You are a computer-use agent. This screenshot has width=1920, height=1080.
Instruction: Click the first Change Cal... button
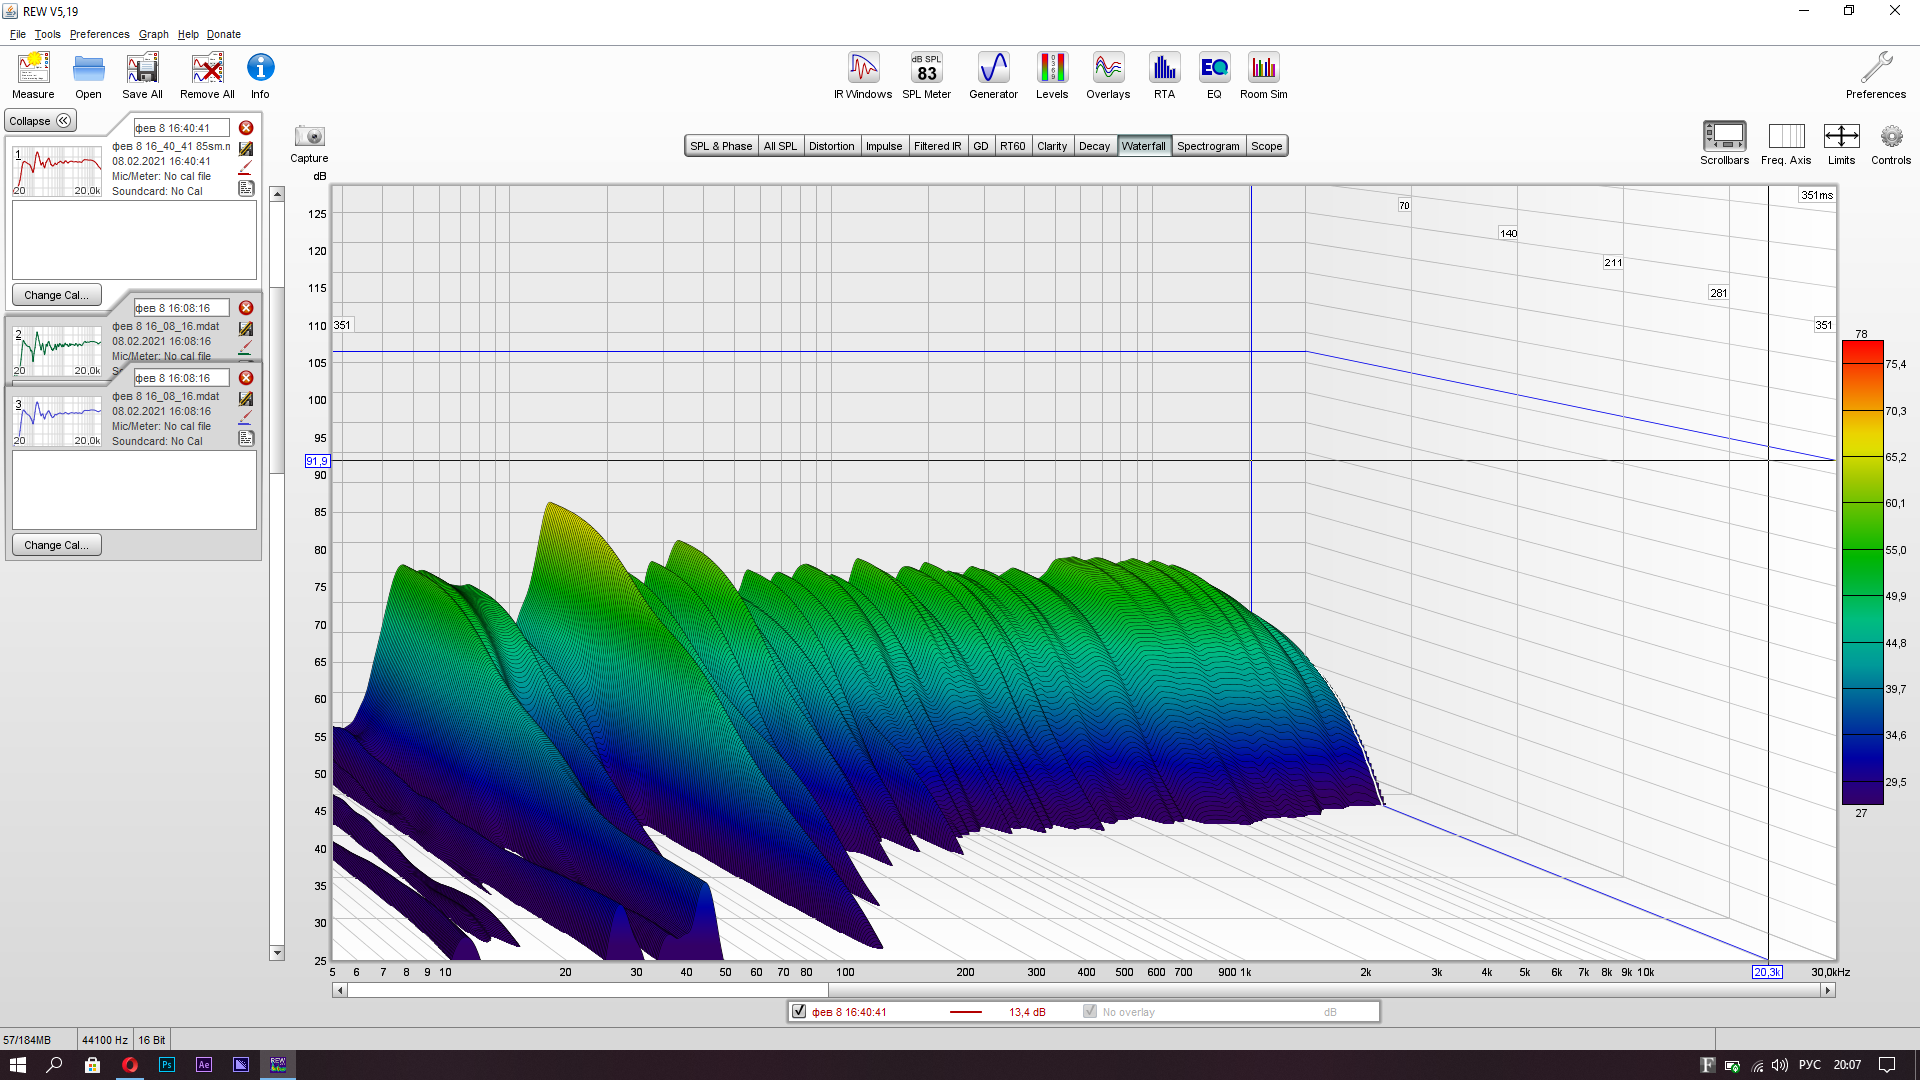coord(56,295)
